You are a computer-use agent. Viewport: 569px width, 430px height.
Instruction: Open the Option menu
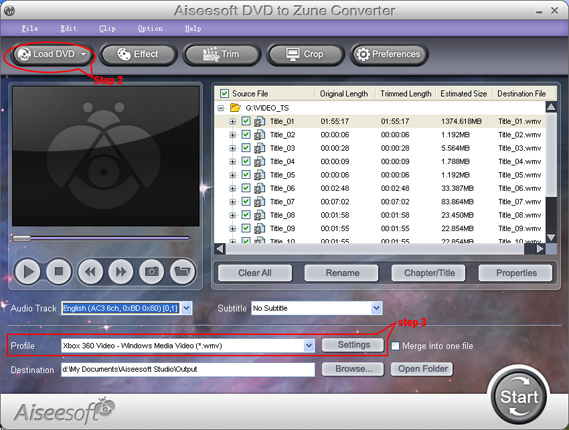(150, 28)
